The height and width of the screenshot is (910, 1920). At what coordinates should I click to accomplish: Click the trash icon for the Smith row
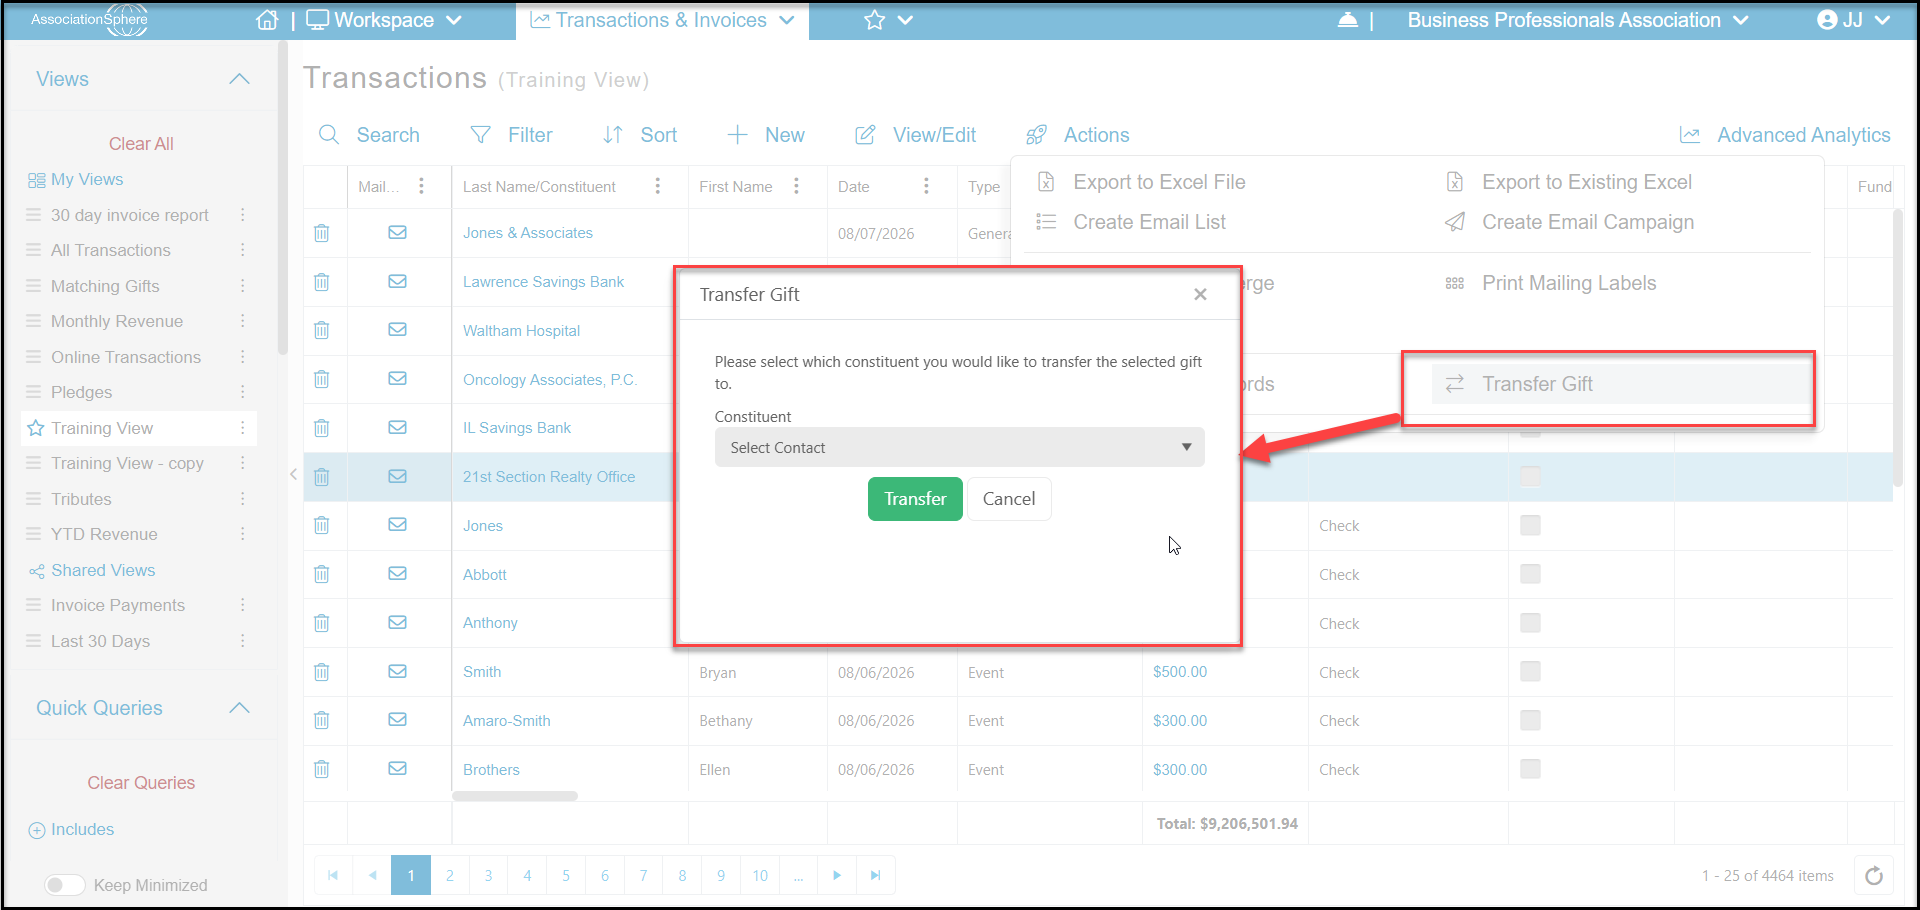[321, 672]
